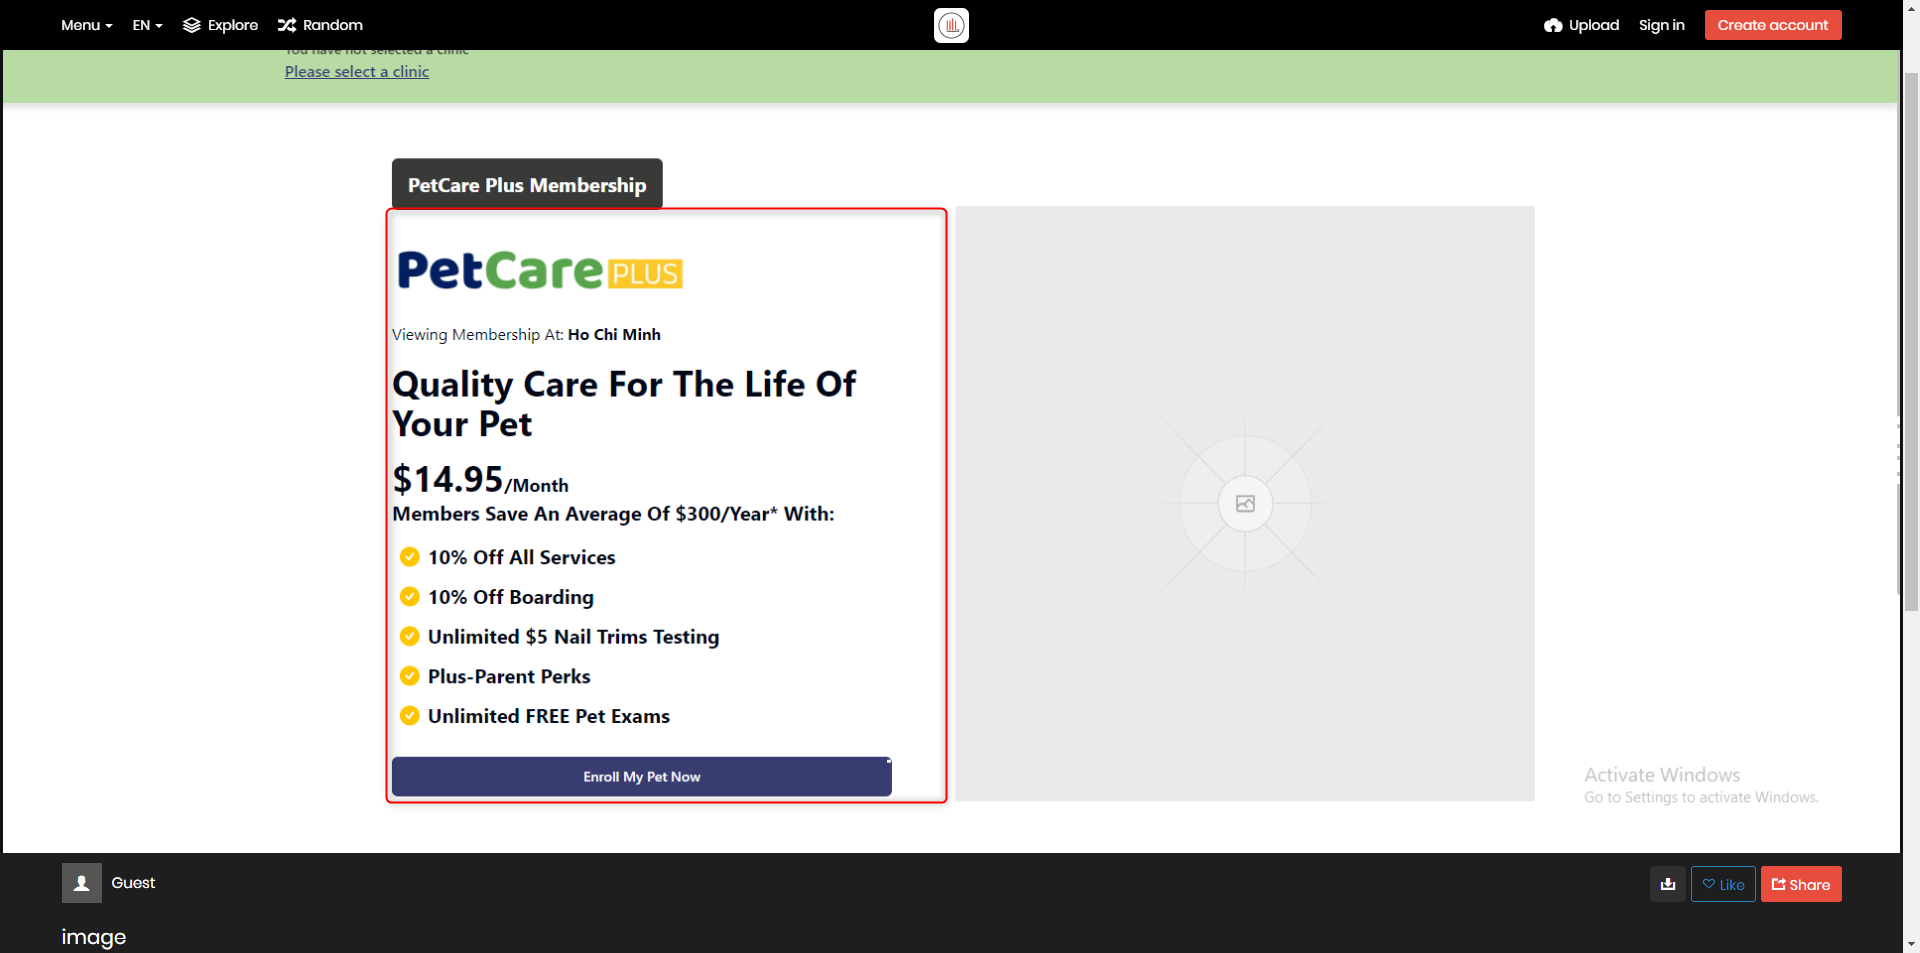Click the 'Members Save An Average' line
The width and height of the screenshot is (1920, 953).
pyautogui.click(x=613, y=514)
